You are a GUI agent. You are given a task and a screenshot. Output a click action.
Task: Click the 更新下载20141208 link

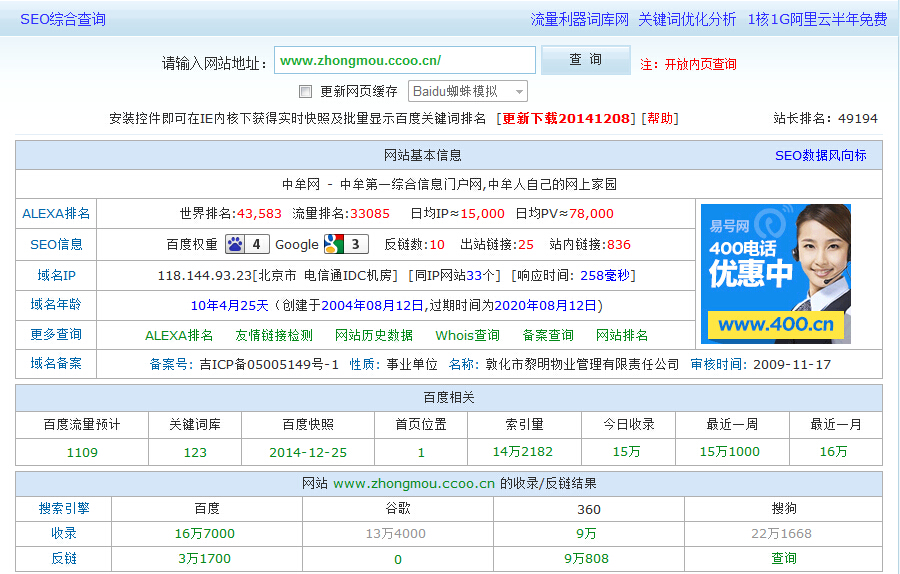pos(566,119)
